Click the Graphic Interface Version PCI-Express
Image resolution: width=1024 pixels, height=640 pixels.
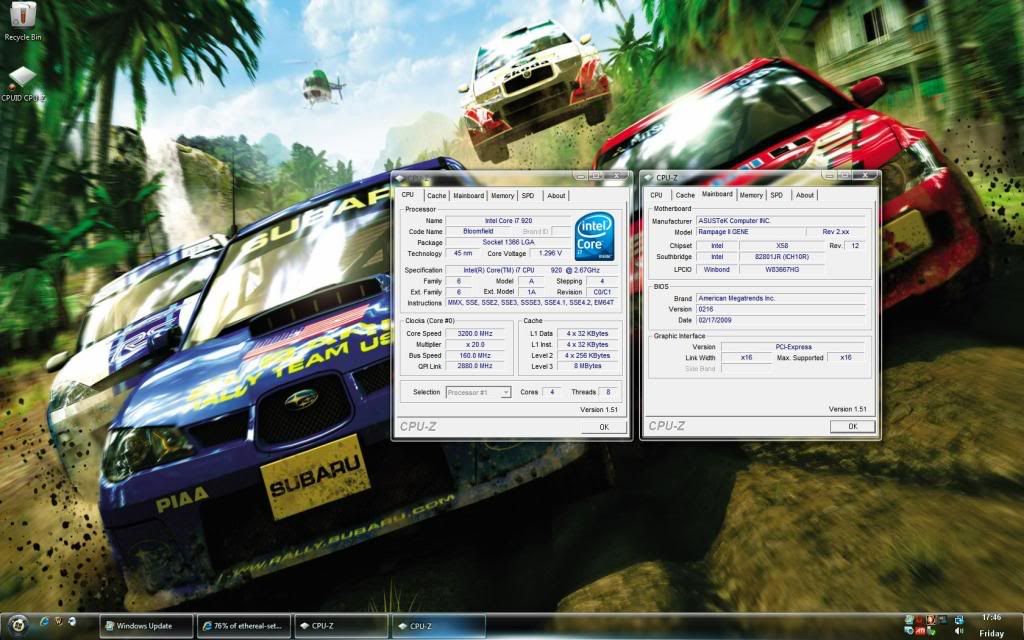coord(794,347)
